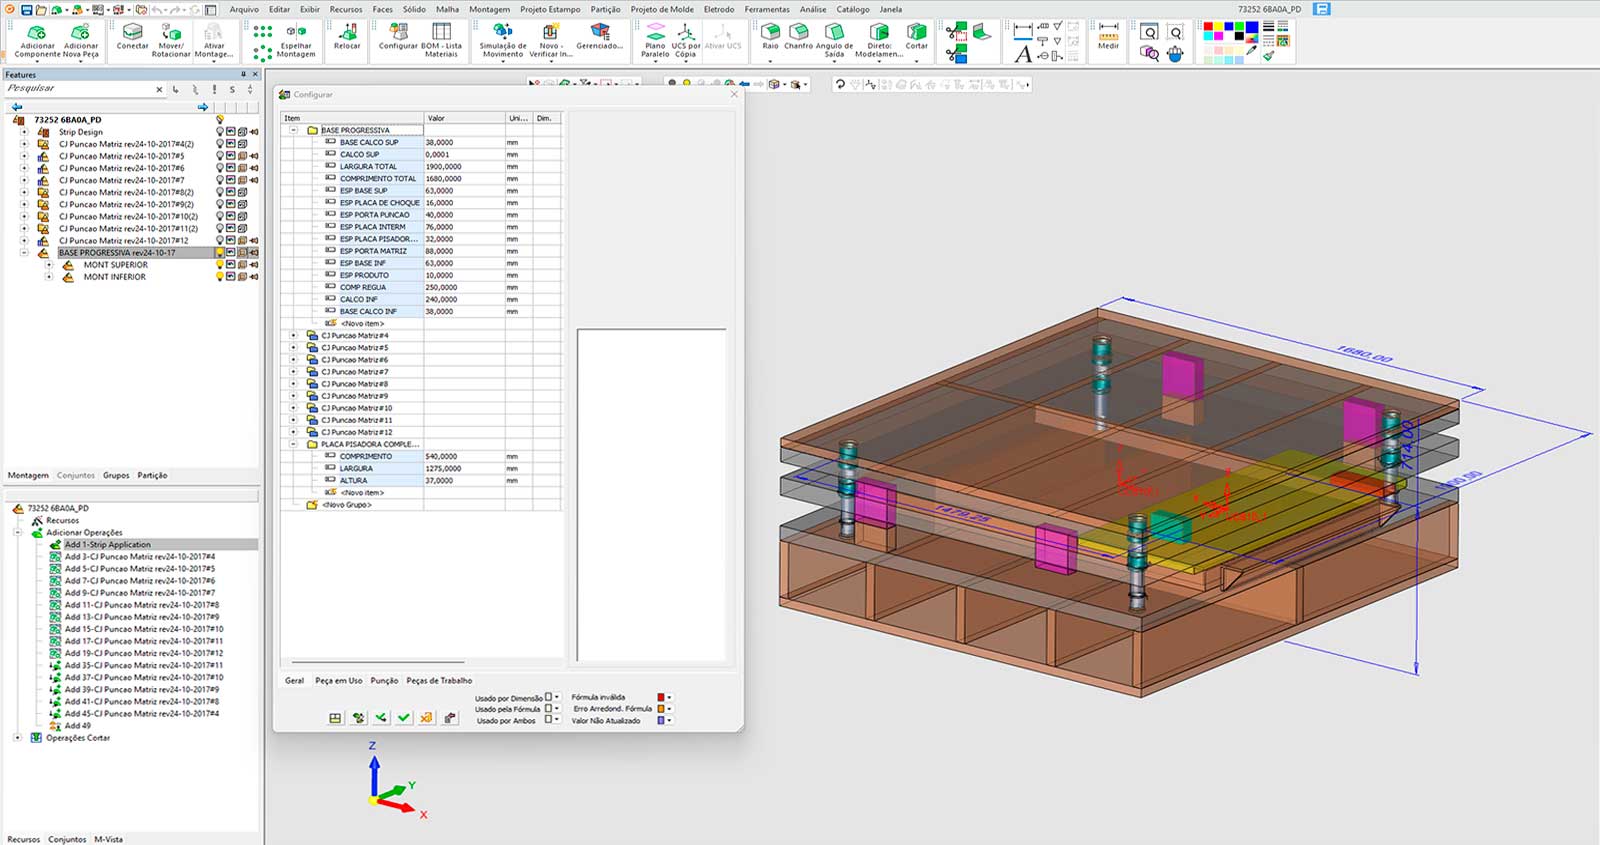The image size is (1600, 845).
Task: Switch to the Conjuntos tab in Features panel
Action: tap(76, 476)
